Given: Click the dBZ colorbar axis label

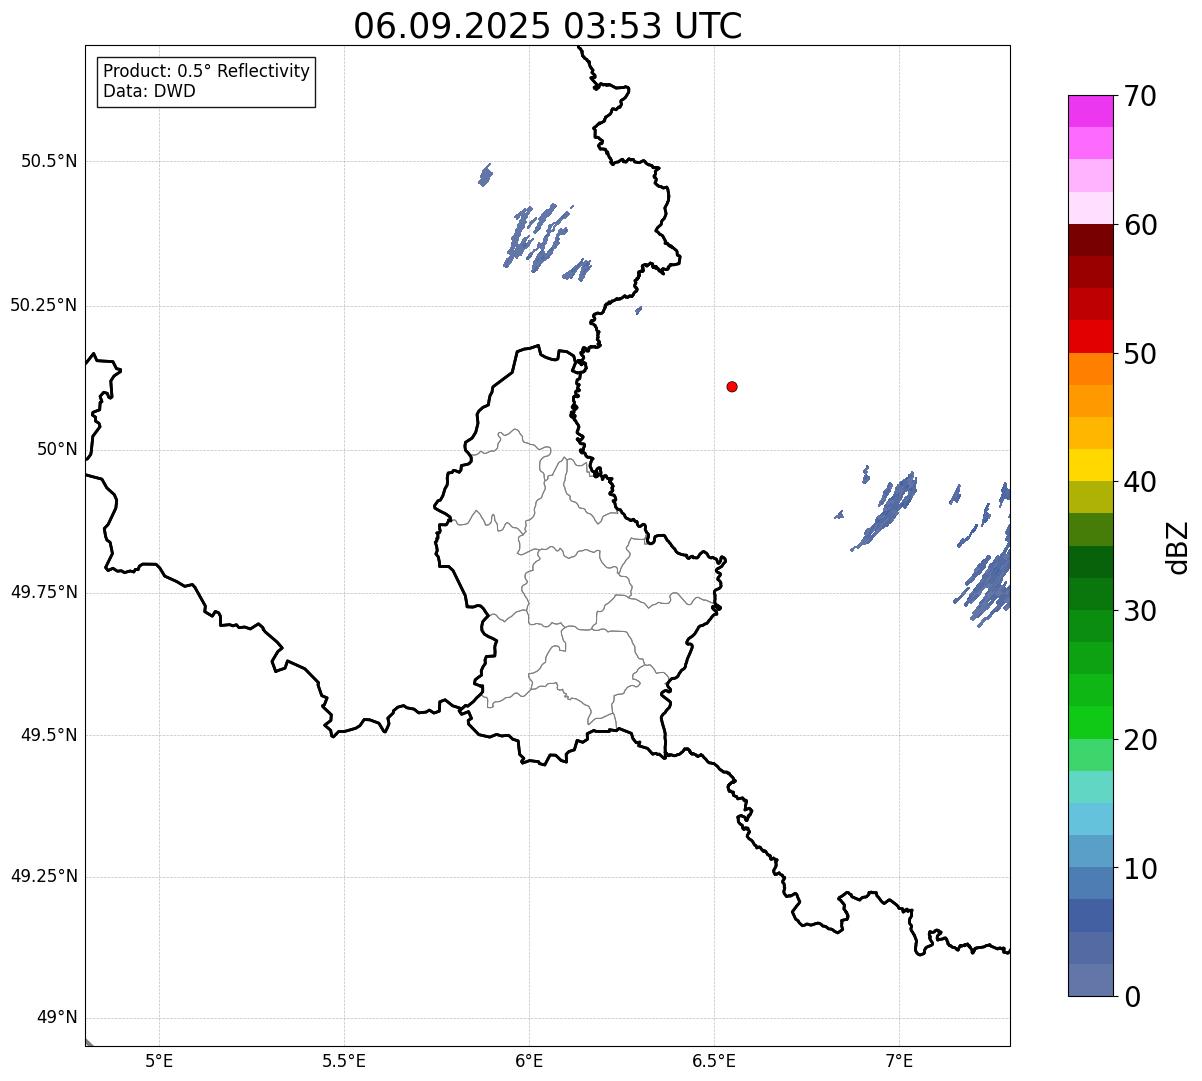Looking at the screenshot, I should pyautogui.click(x=1178, y=546).
